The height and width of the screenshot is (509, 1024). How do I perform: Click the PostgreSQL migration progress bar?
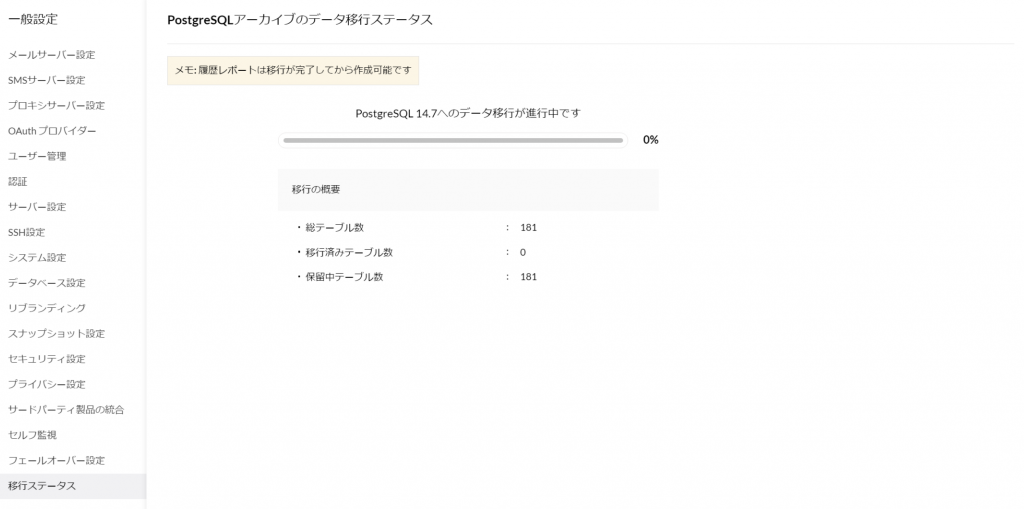[453, 140]
